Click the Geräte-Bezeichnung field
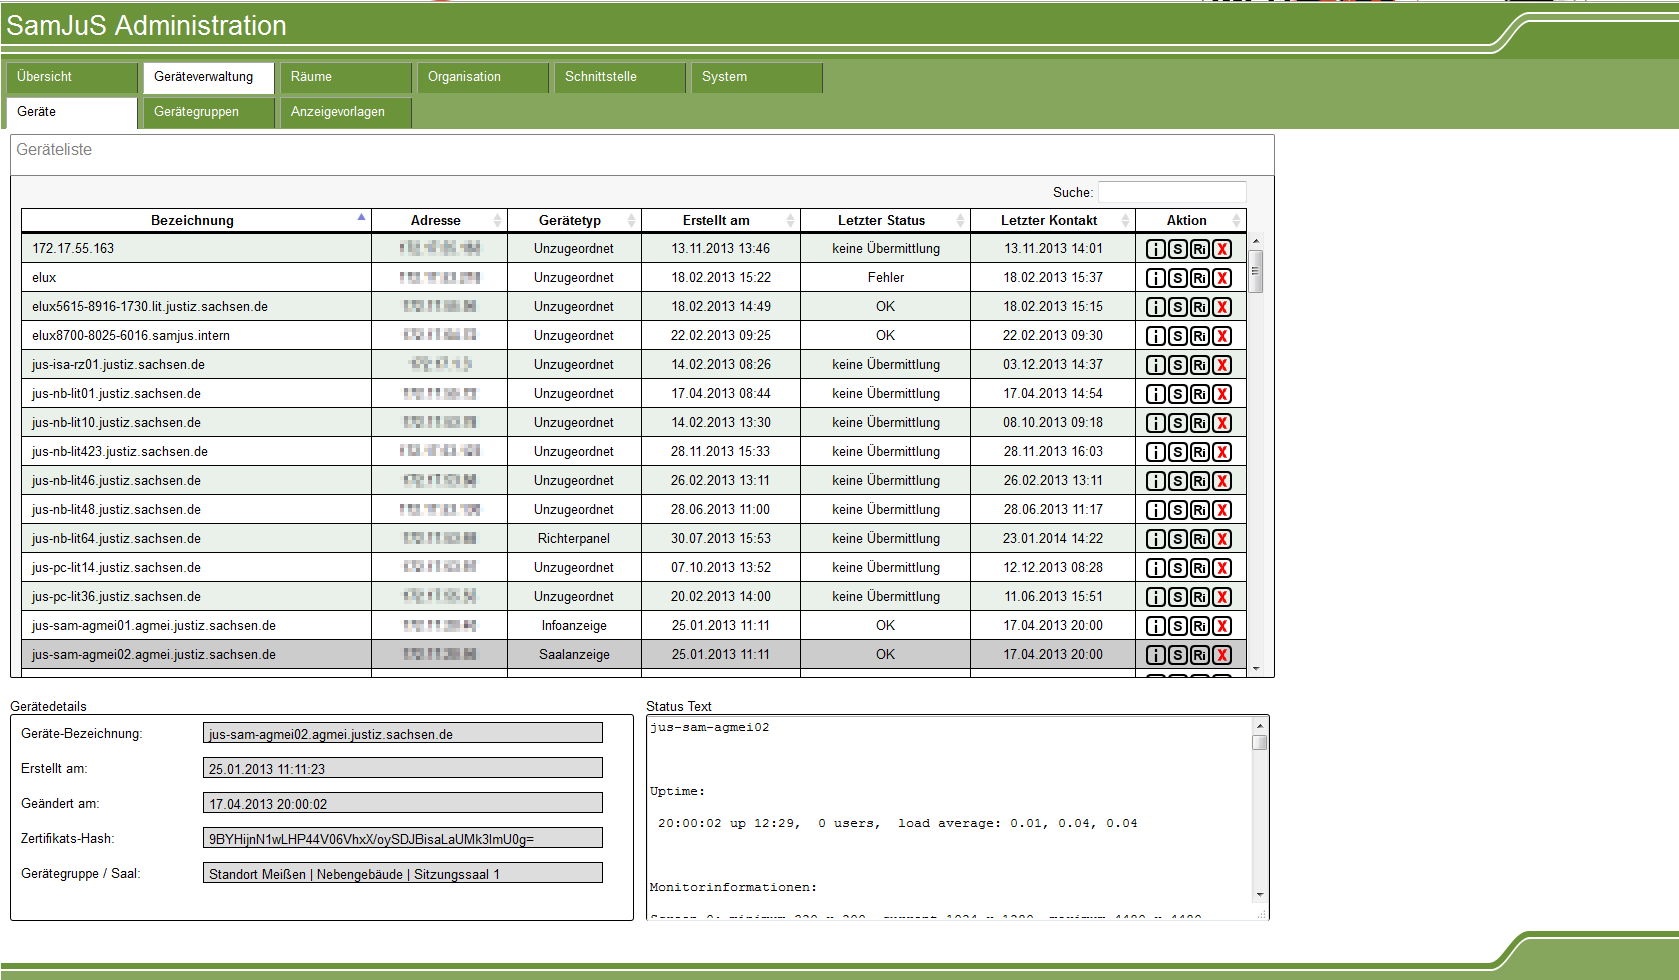This screenshot has width=1679, height=980. (403, 733)
